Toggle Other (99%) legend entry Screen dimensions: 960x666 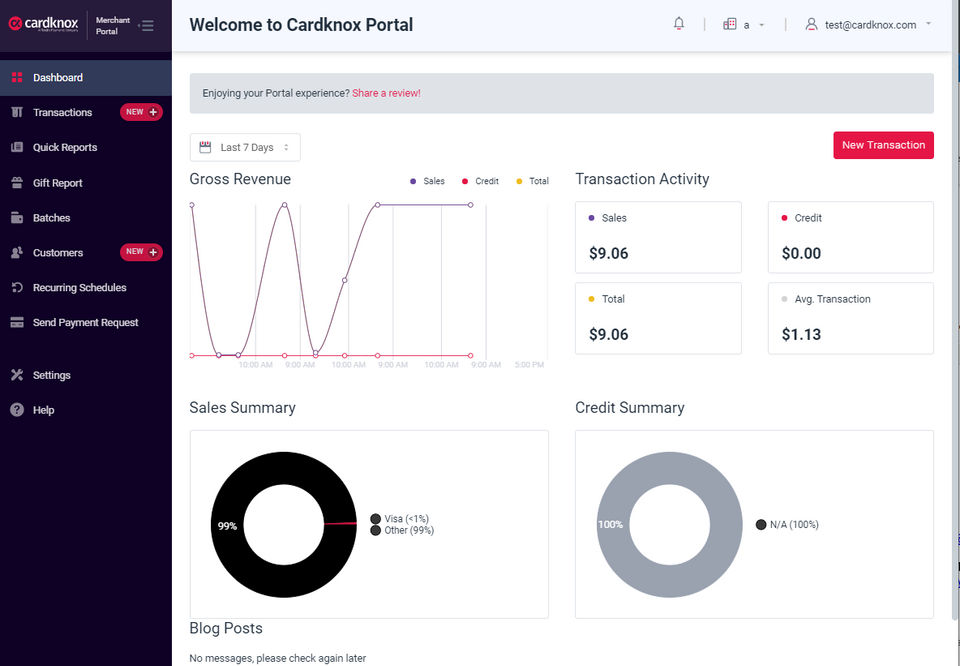coord(402,530)
